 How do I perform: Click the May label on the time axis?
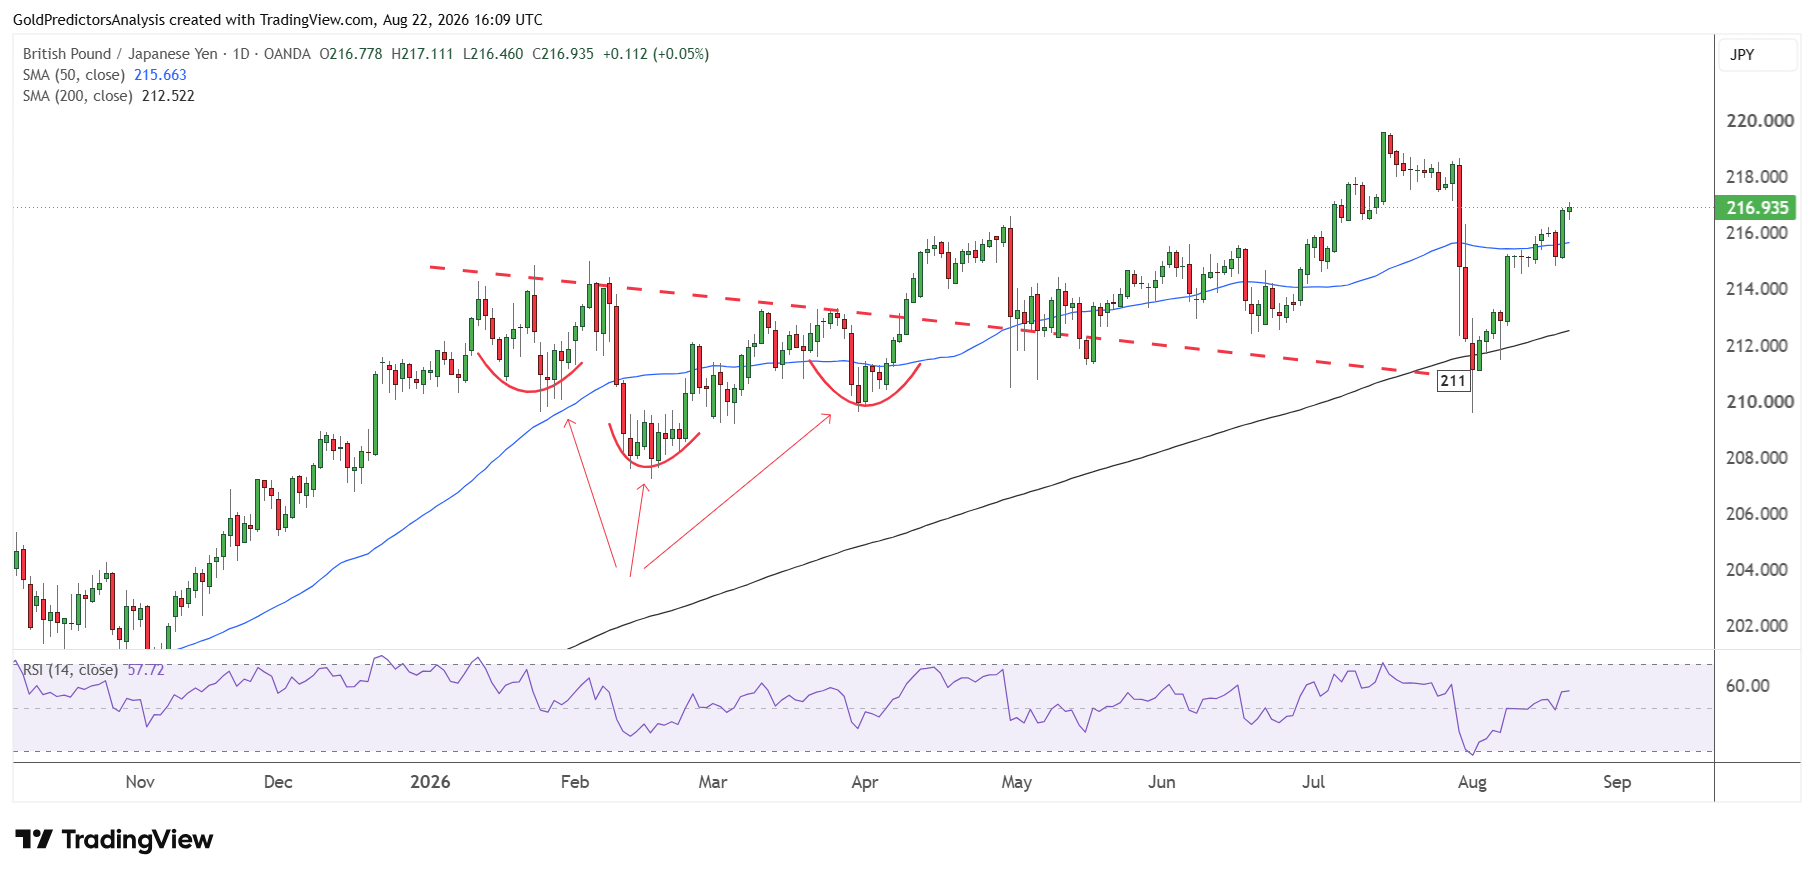click(x=1017, y=782)
